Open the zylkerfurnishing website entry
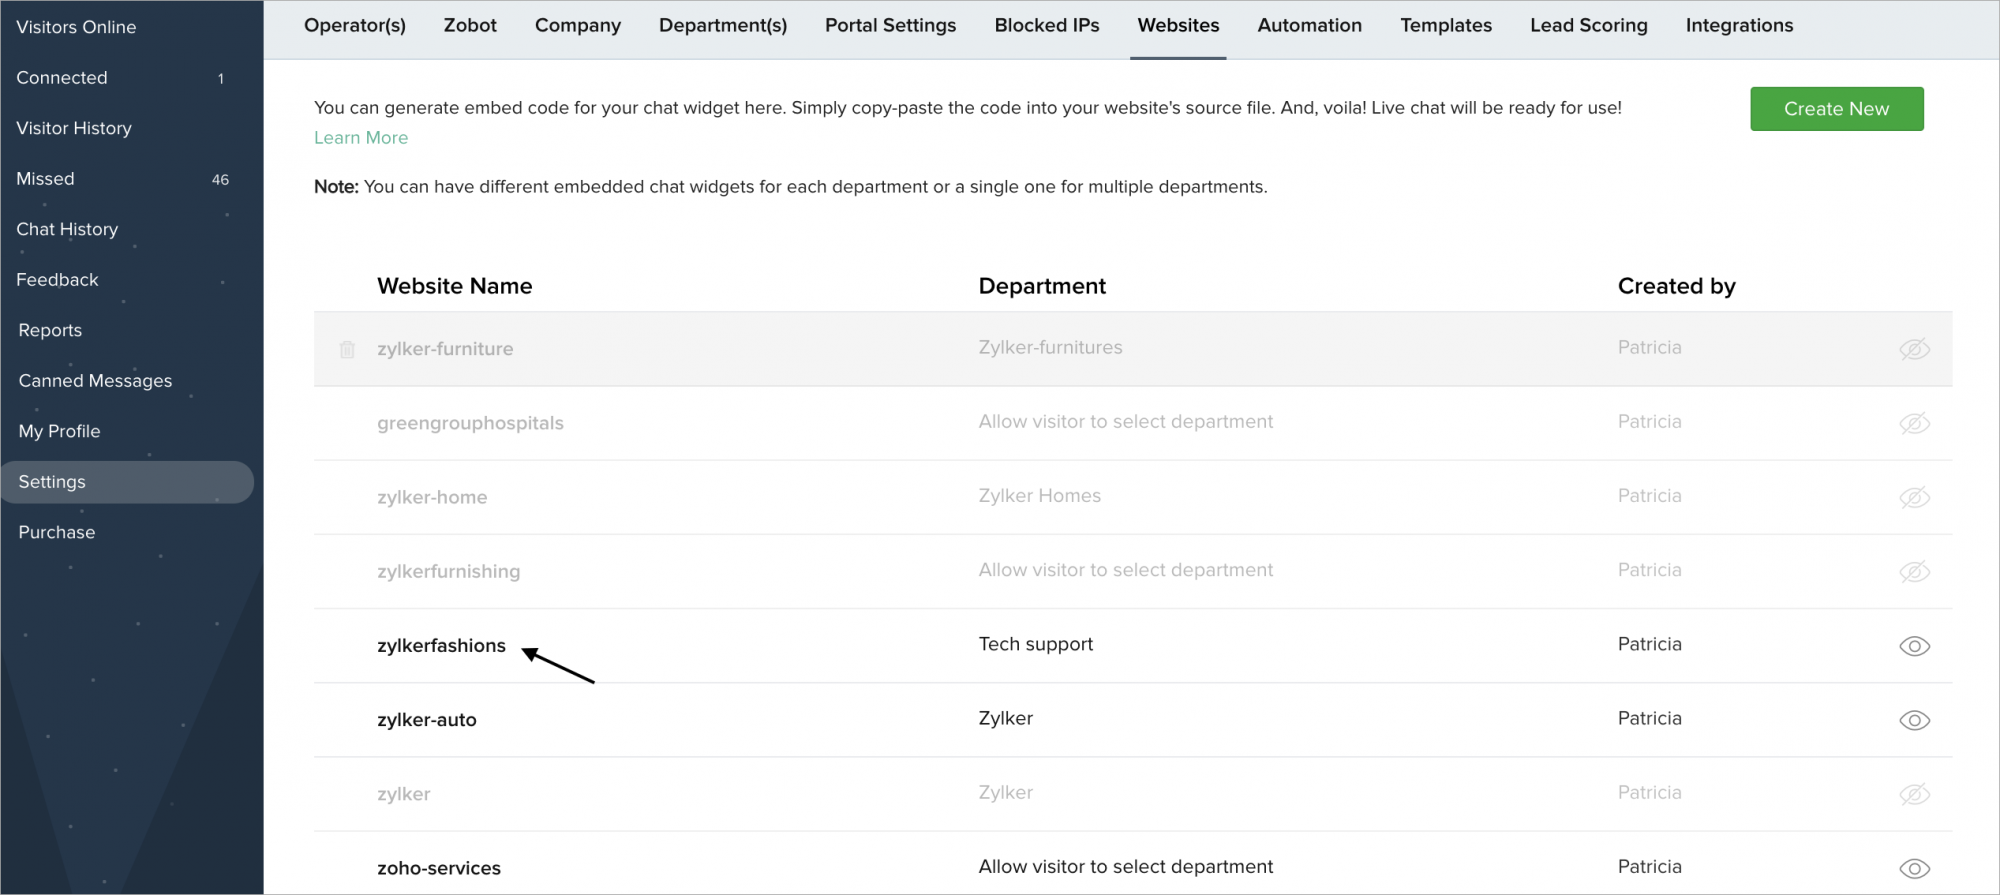 [448, 571]
